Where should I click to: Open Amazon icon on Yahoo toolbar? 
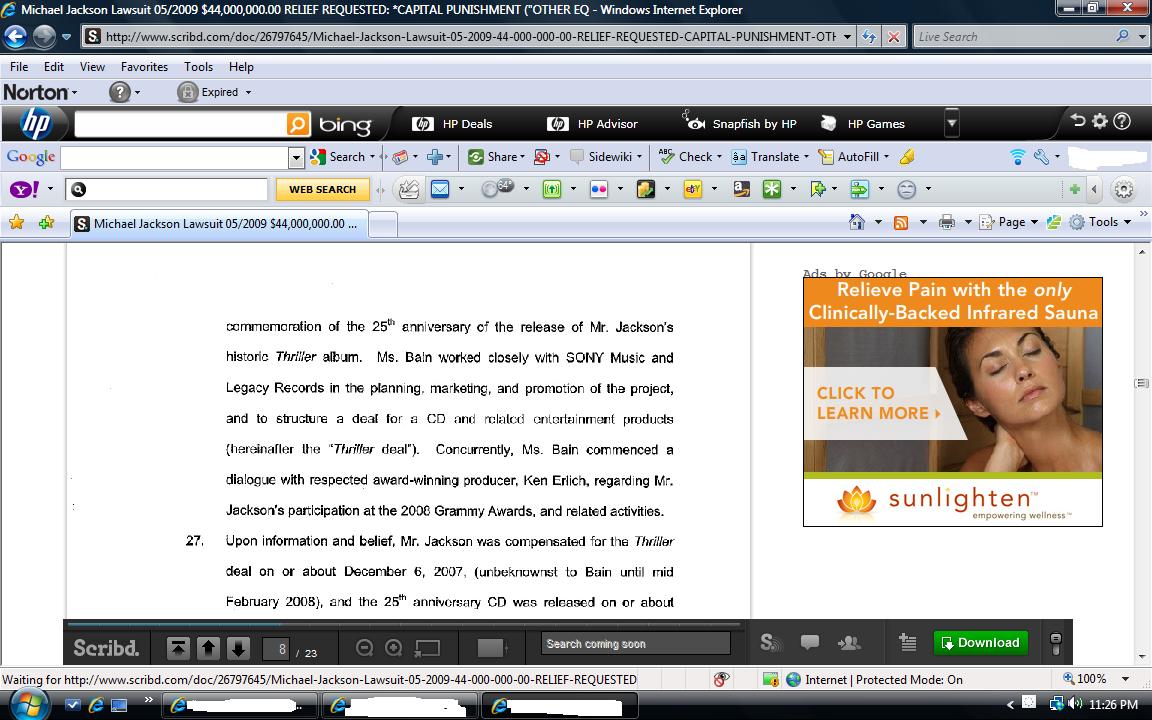pos(741,190)
